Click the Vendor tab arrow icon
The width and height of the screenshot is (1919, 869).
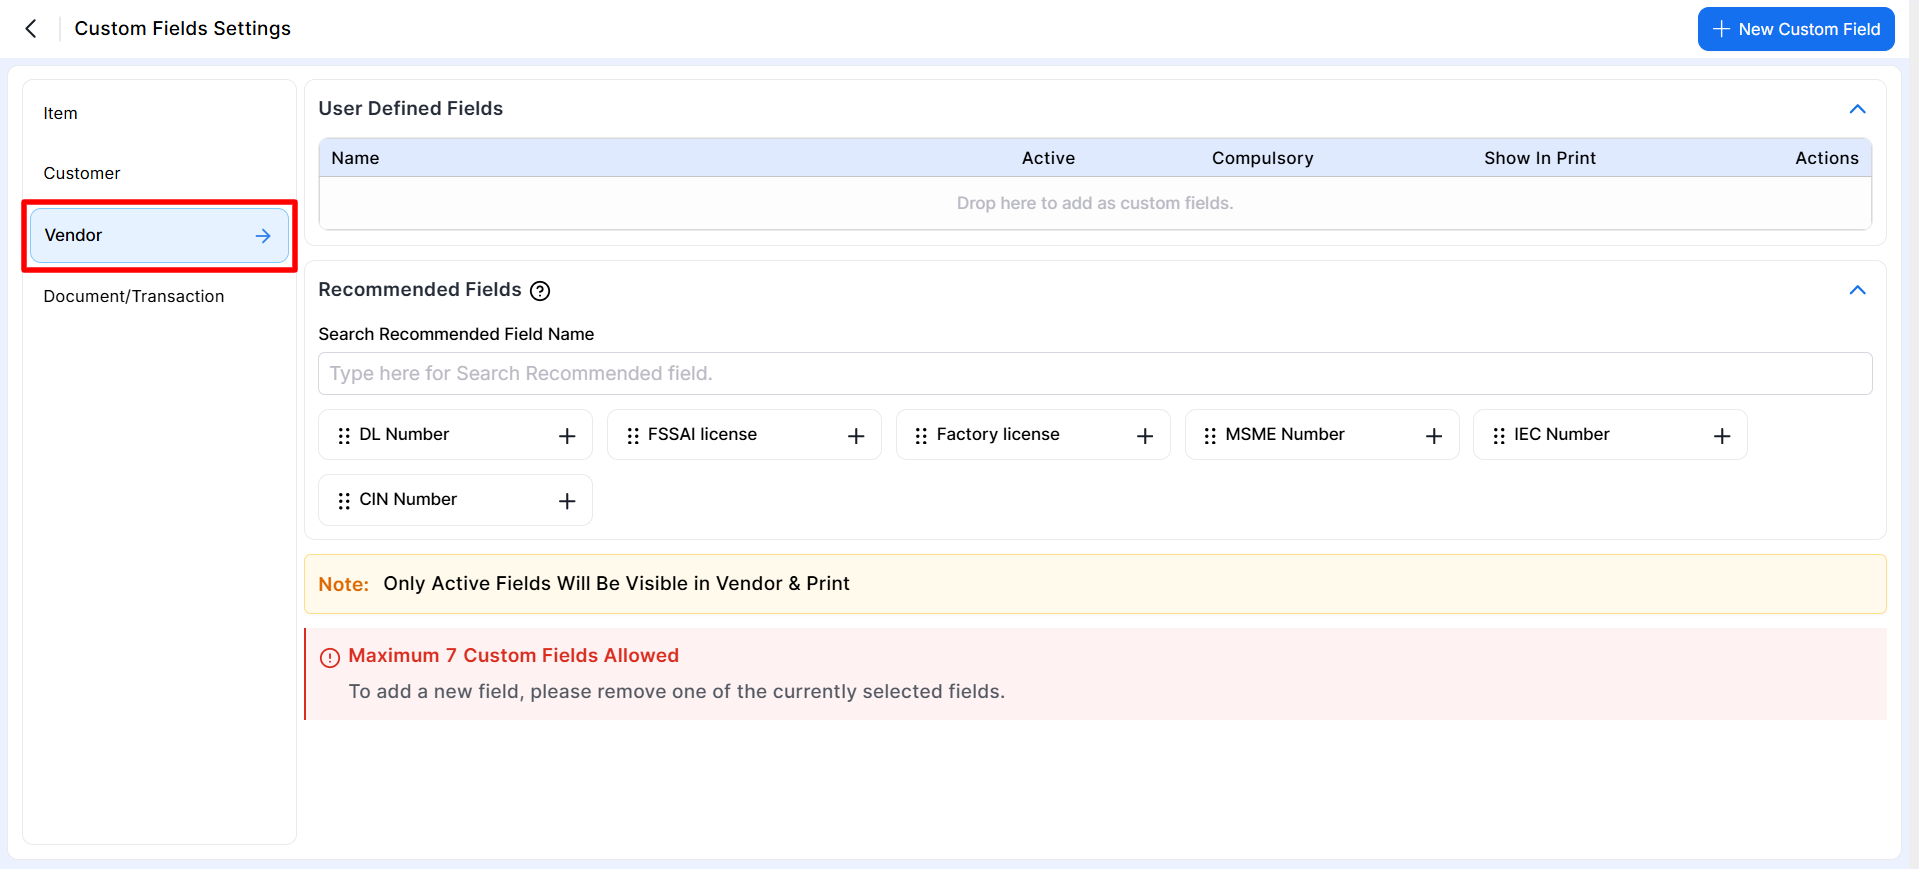tap(263, 236)
